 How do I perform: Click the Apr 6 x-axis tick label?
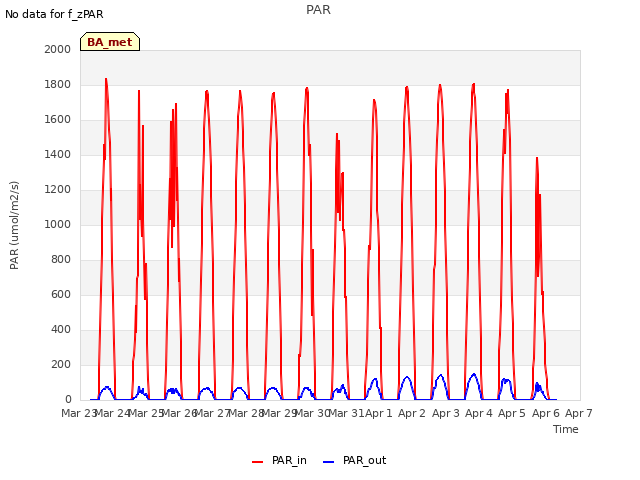pos(546,413)
